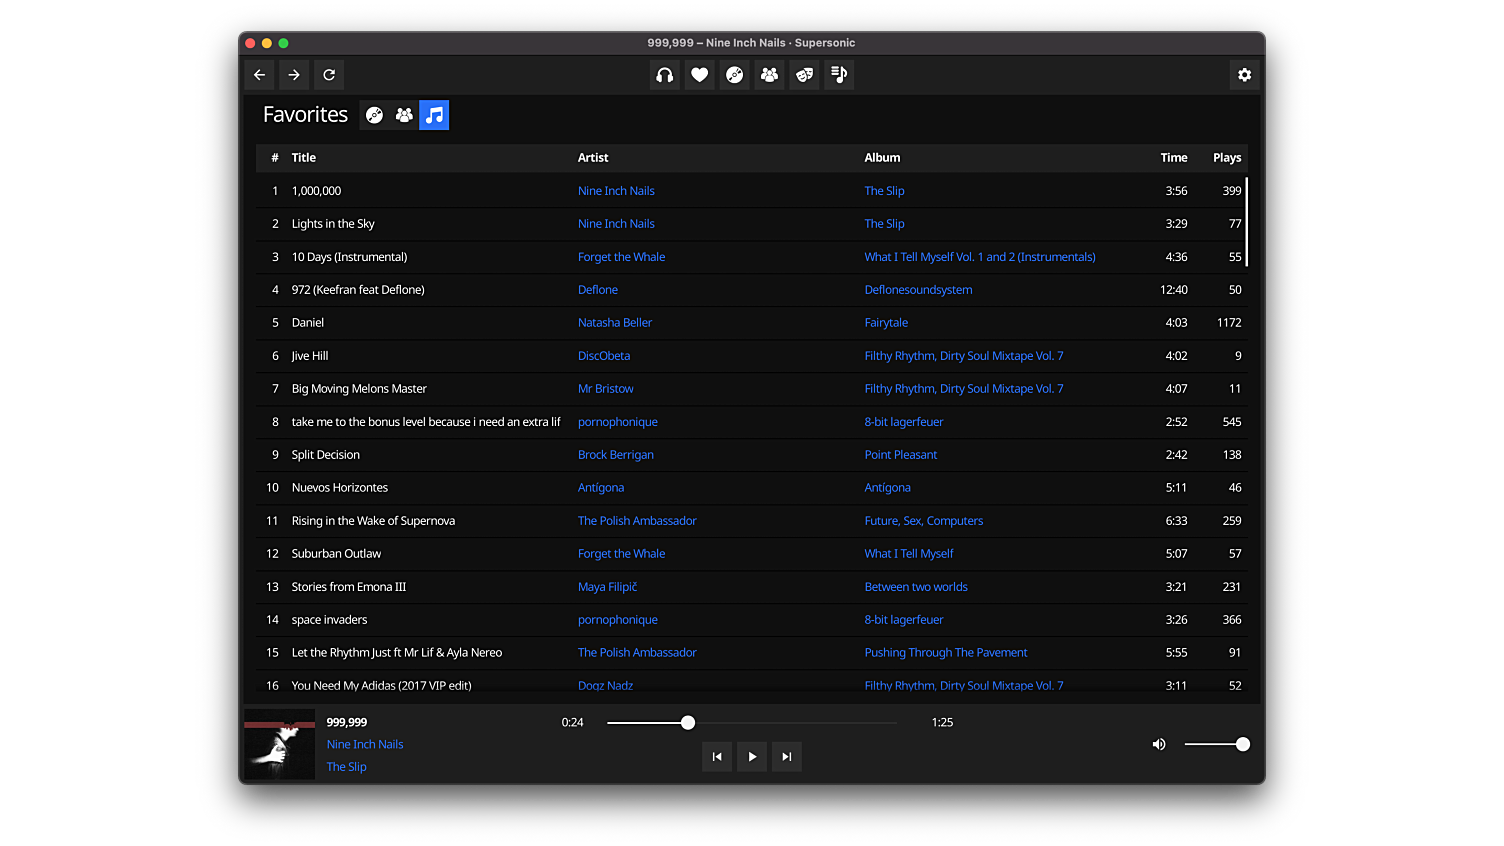Open artist Natasha Beller link
The width and height of the screenshot is (1504, 846).
click(x=615, y=323)
